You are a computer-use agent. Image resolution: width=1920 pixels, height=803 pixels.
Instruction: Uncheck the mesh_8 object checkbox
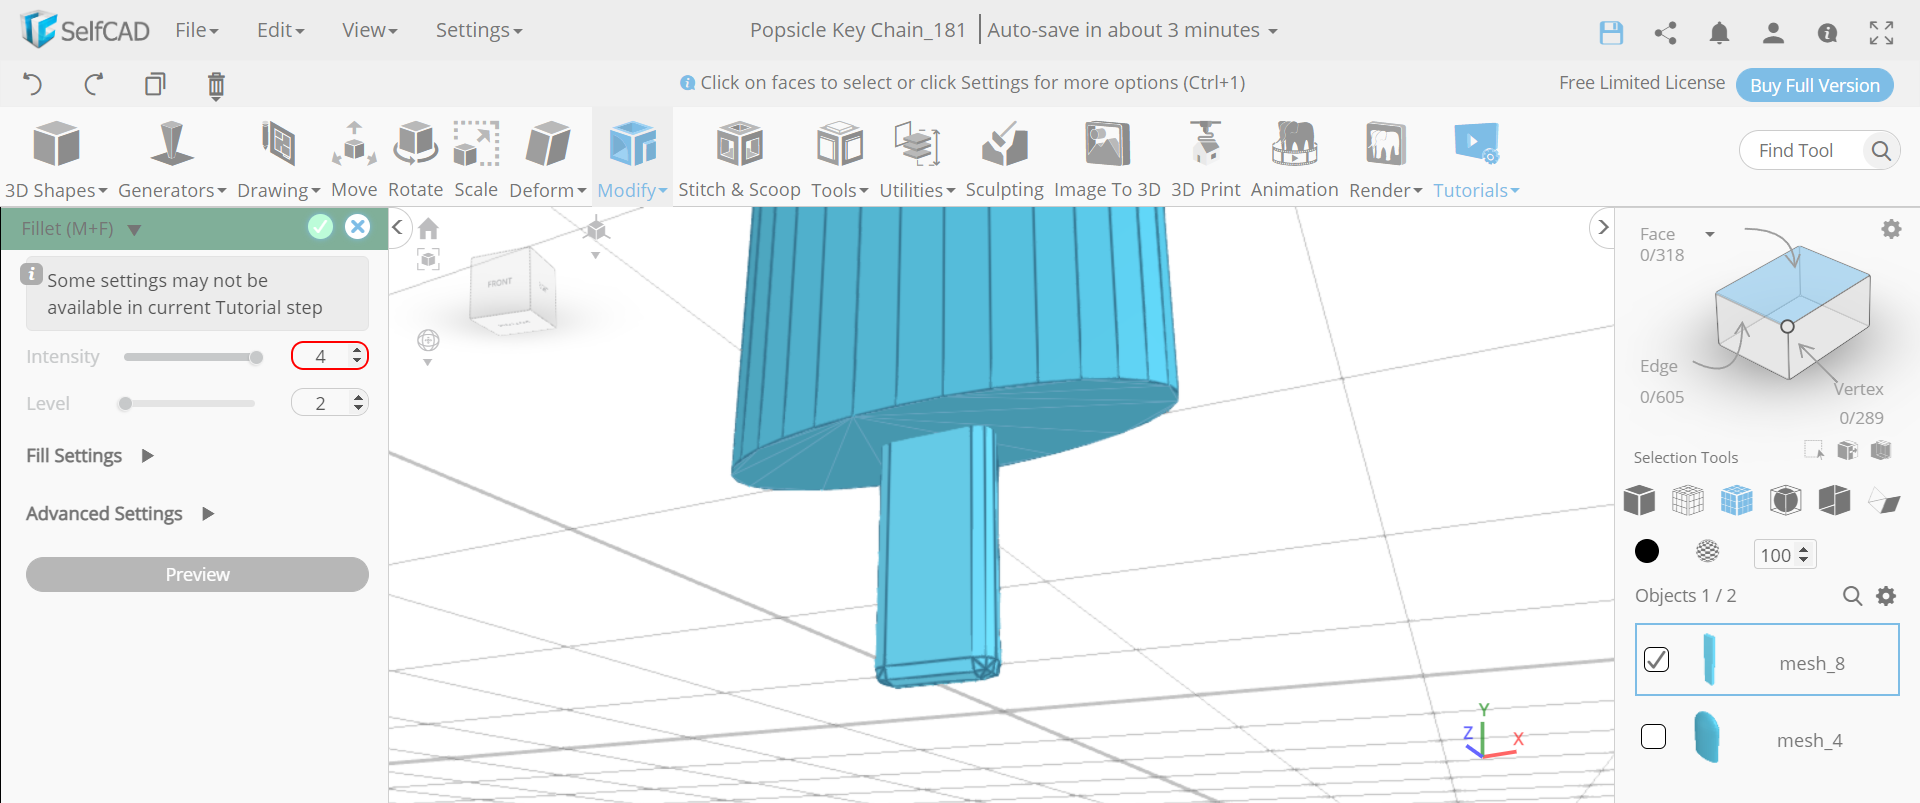click(1656, 659)
